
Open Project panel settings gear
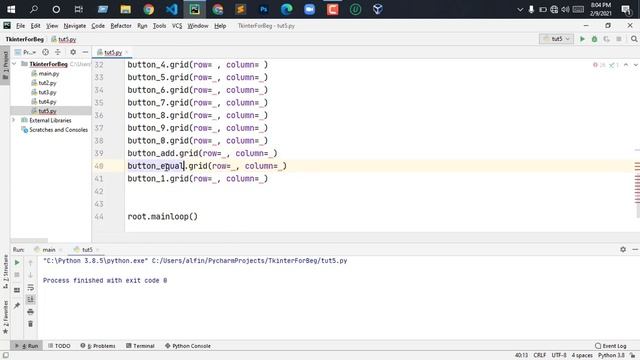point(73,52)
